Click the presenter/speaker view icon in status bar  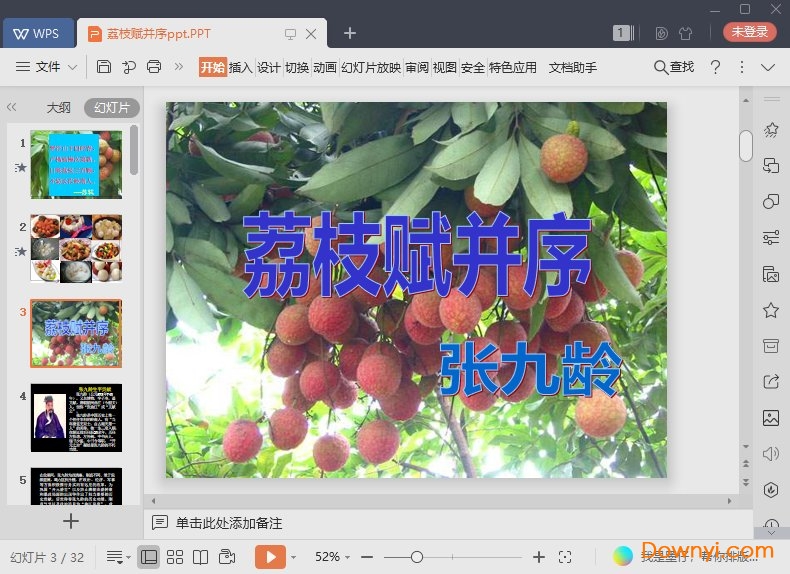[x=227, y=557]
